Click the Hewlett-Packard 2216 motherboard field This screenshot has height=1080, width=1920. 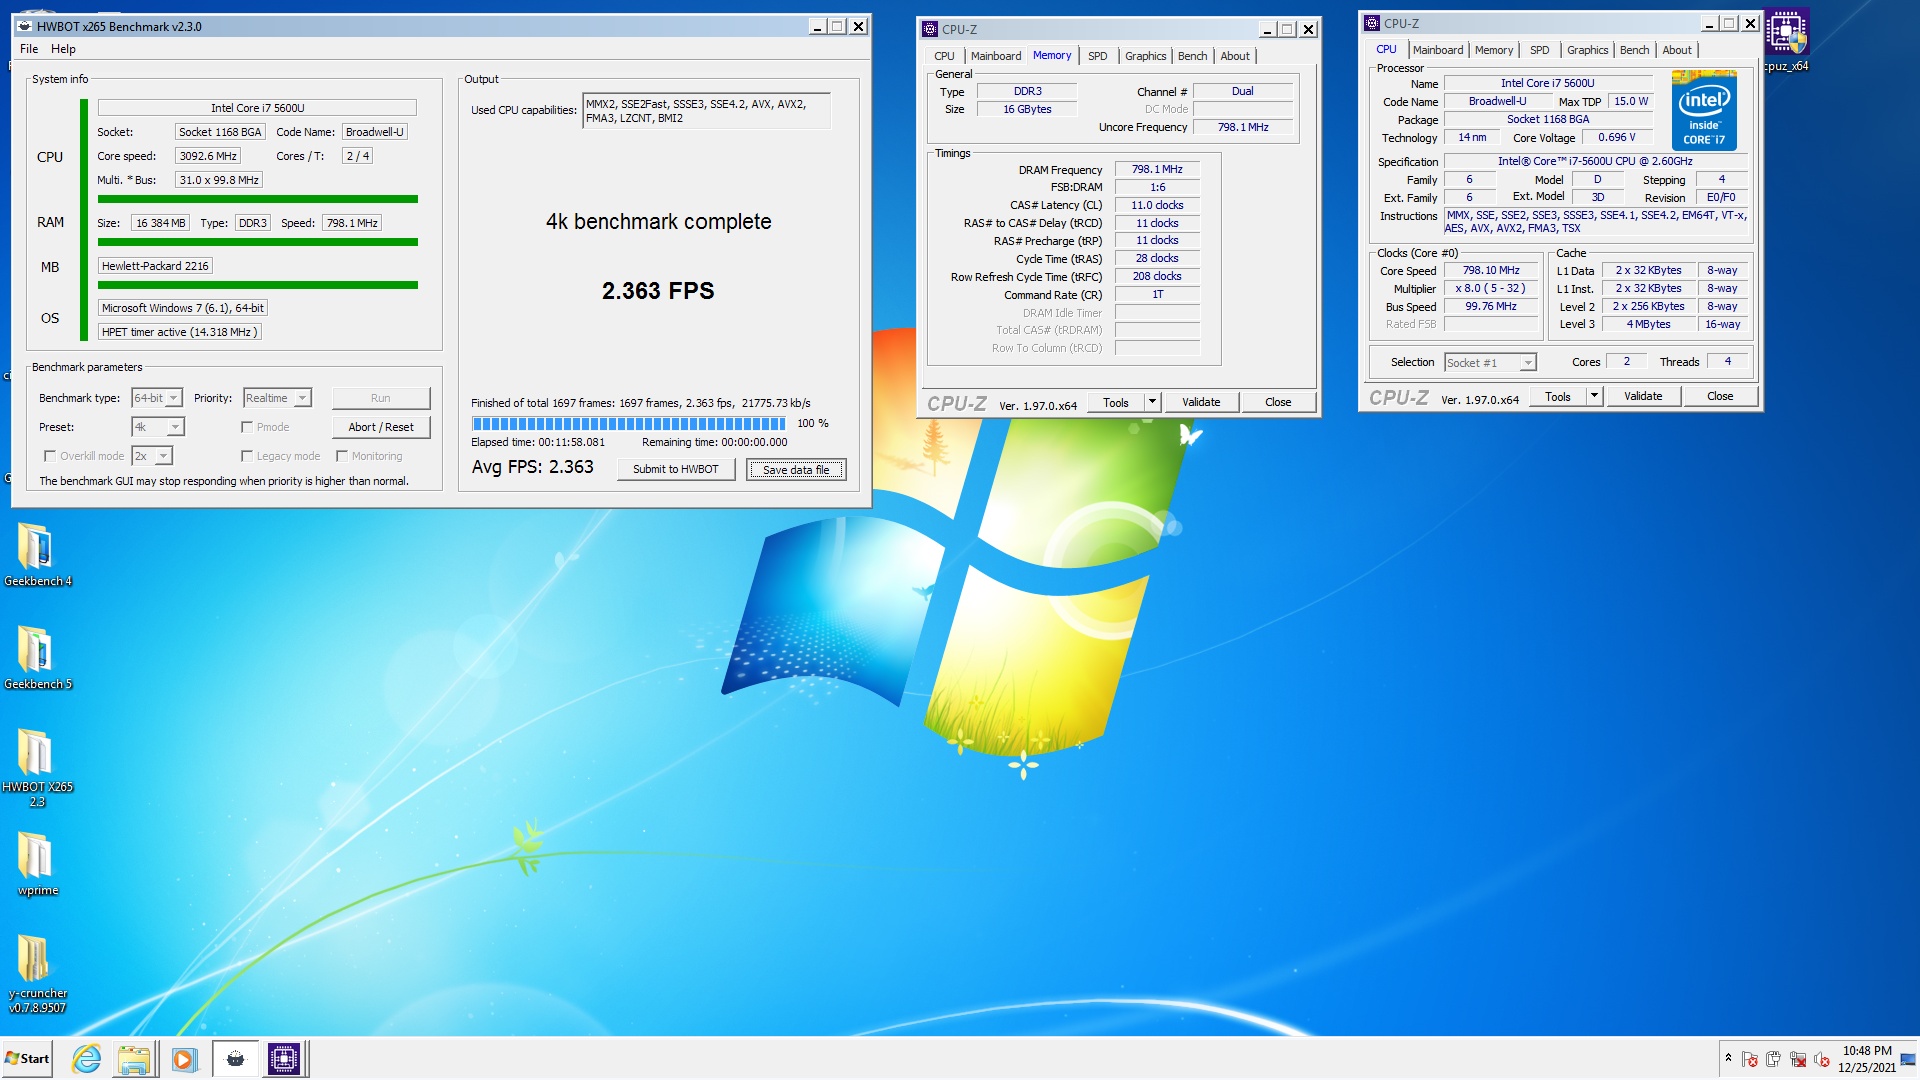point(155,266)
